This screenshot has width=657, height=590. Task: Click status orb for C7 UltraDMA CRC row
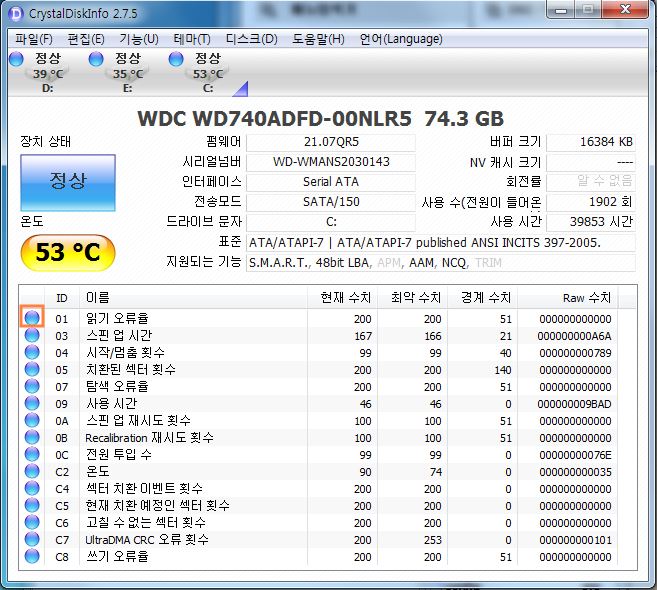click(32, 539)
